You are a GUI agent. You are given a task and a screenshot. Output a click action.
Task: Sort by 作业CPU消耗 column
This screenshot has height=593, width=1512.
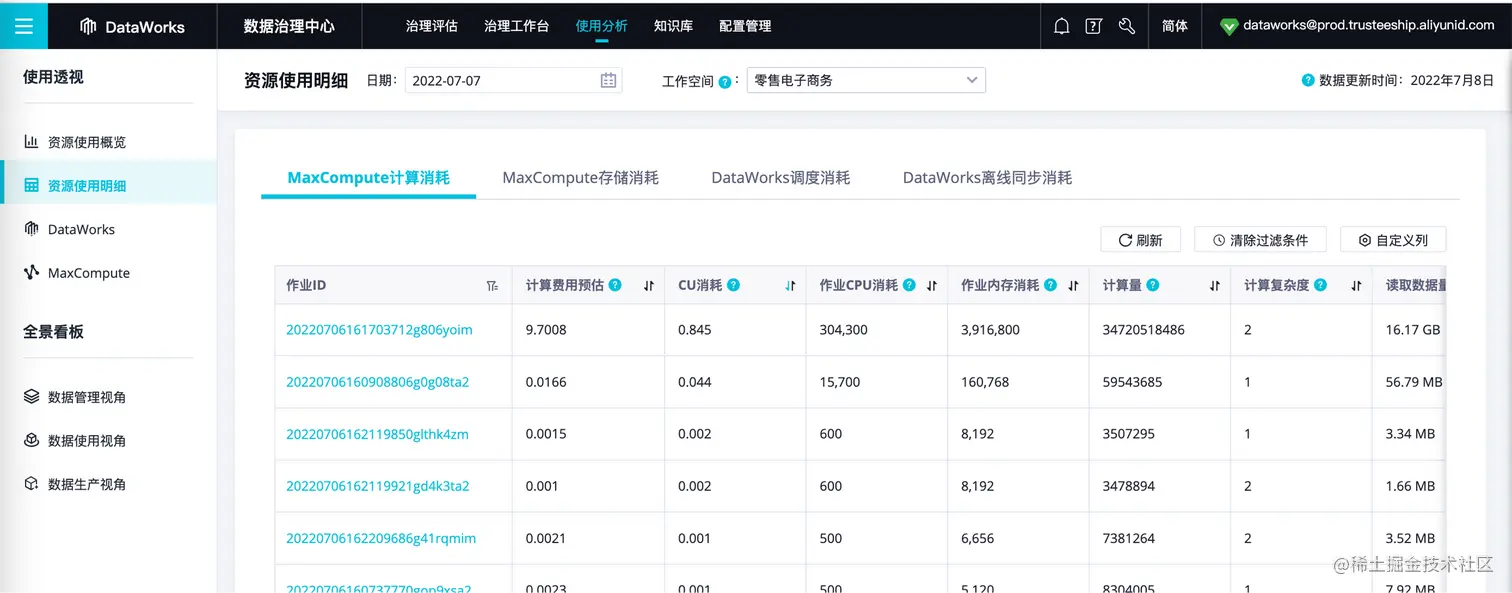[931, 286]
